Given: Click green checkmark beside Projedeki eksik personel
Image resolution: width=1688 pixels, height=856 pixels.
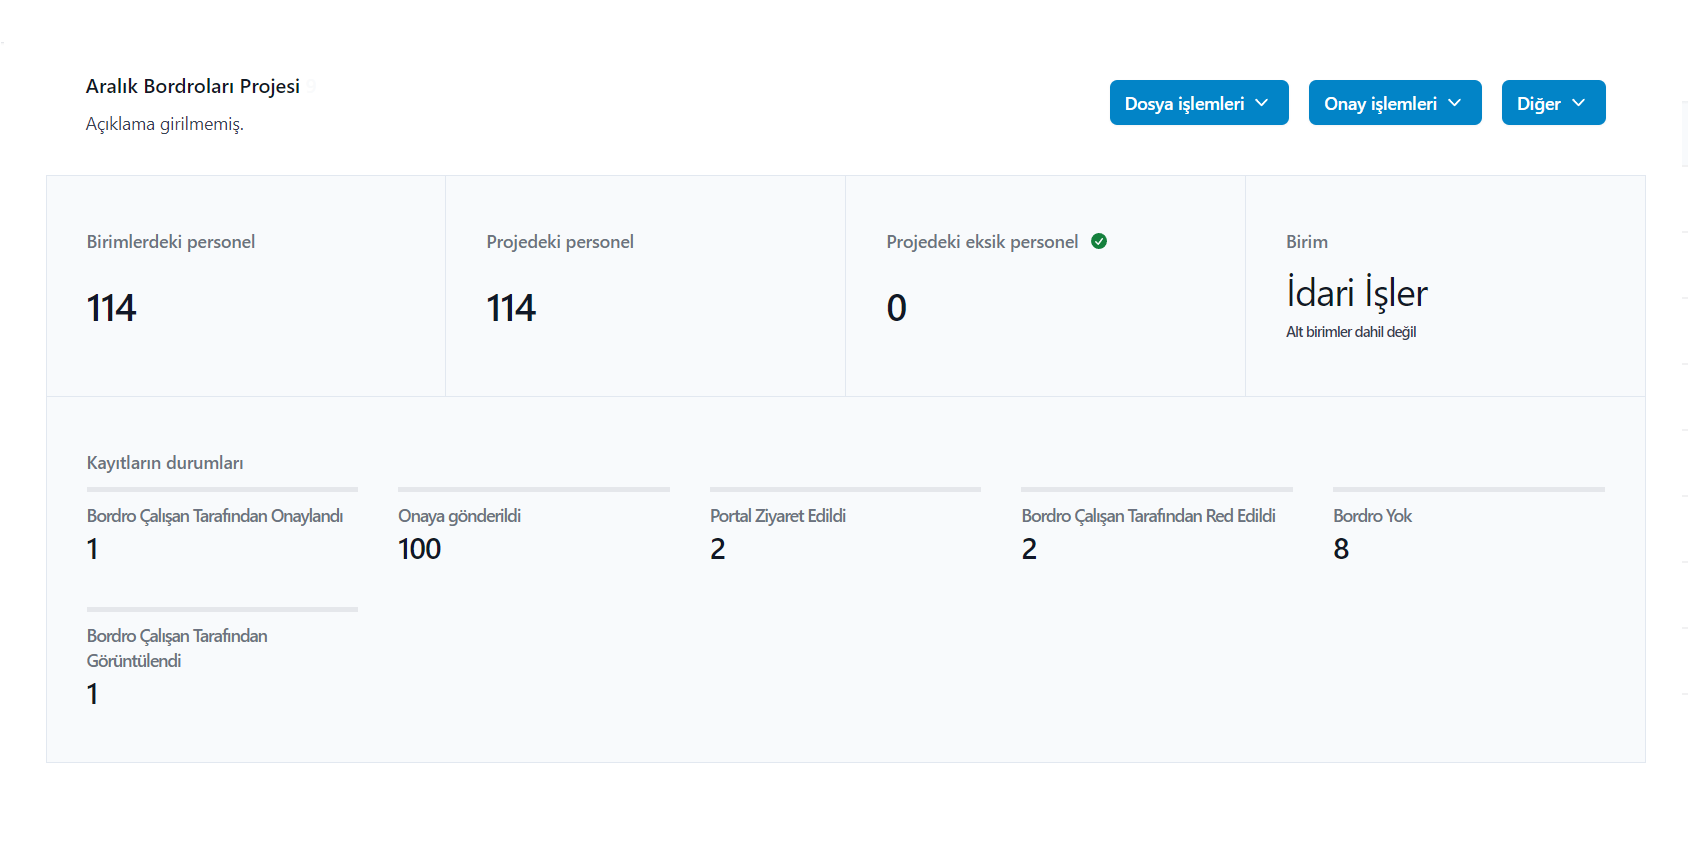Looking at the screenshot, I should pyautogui.click(x=1099, y=241).
